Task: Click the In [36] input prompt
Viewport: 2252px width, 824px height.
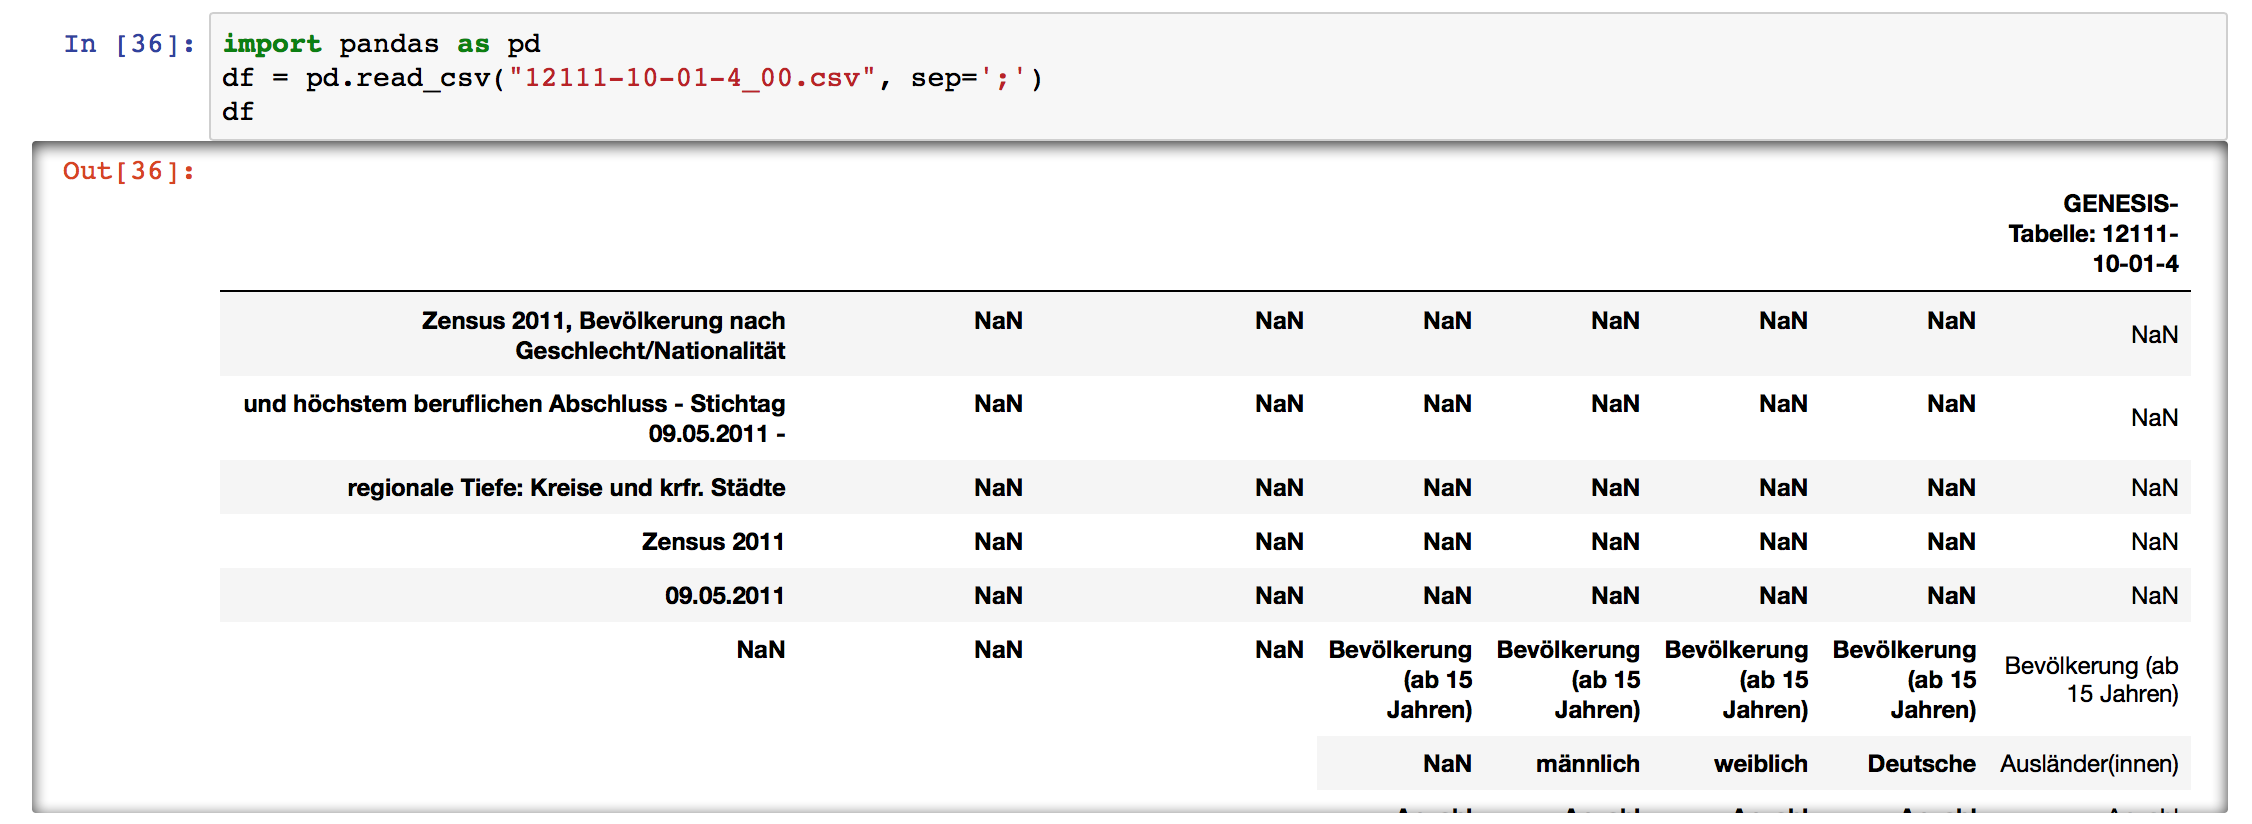Action: click(130, 44)
